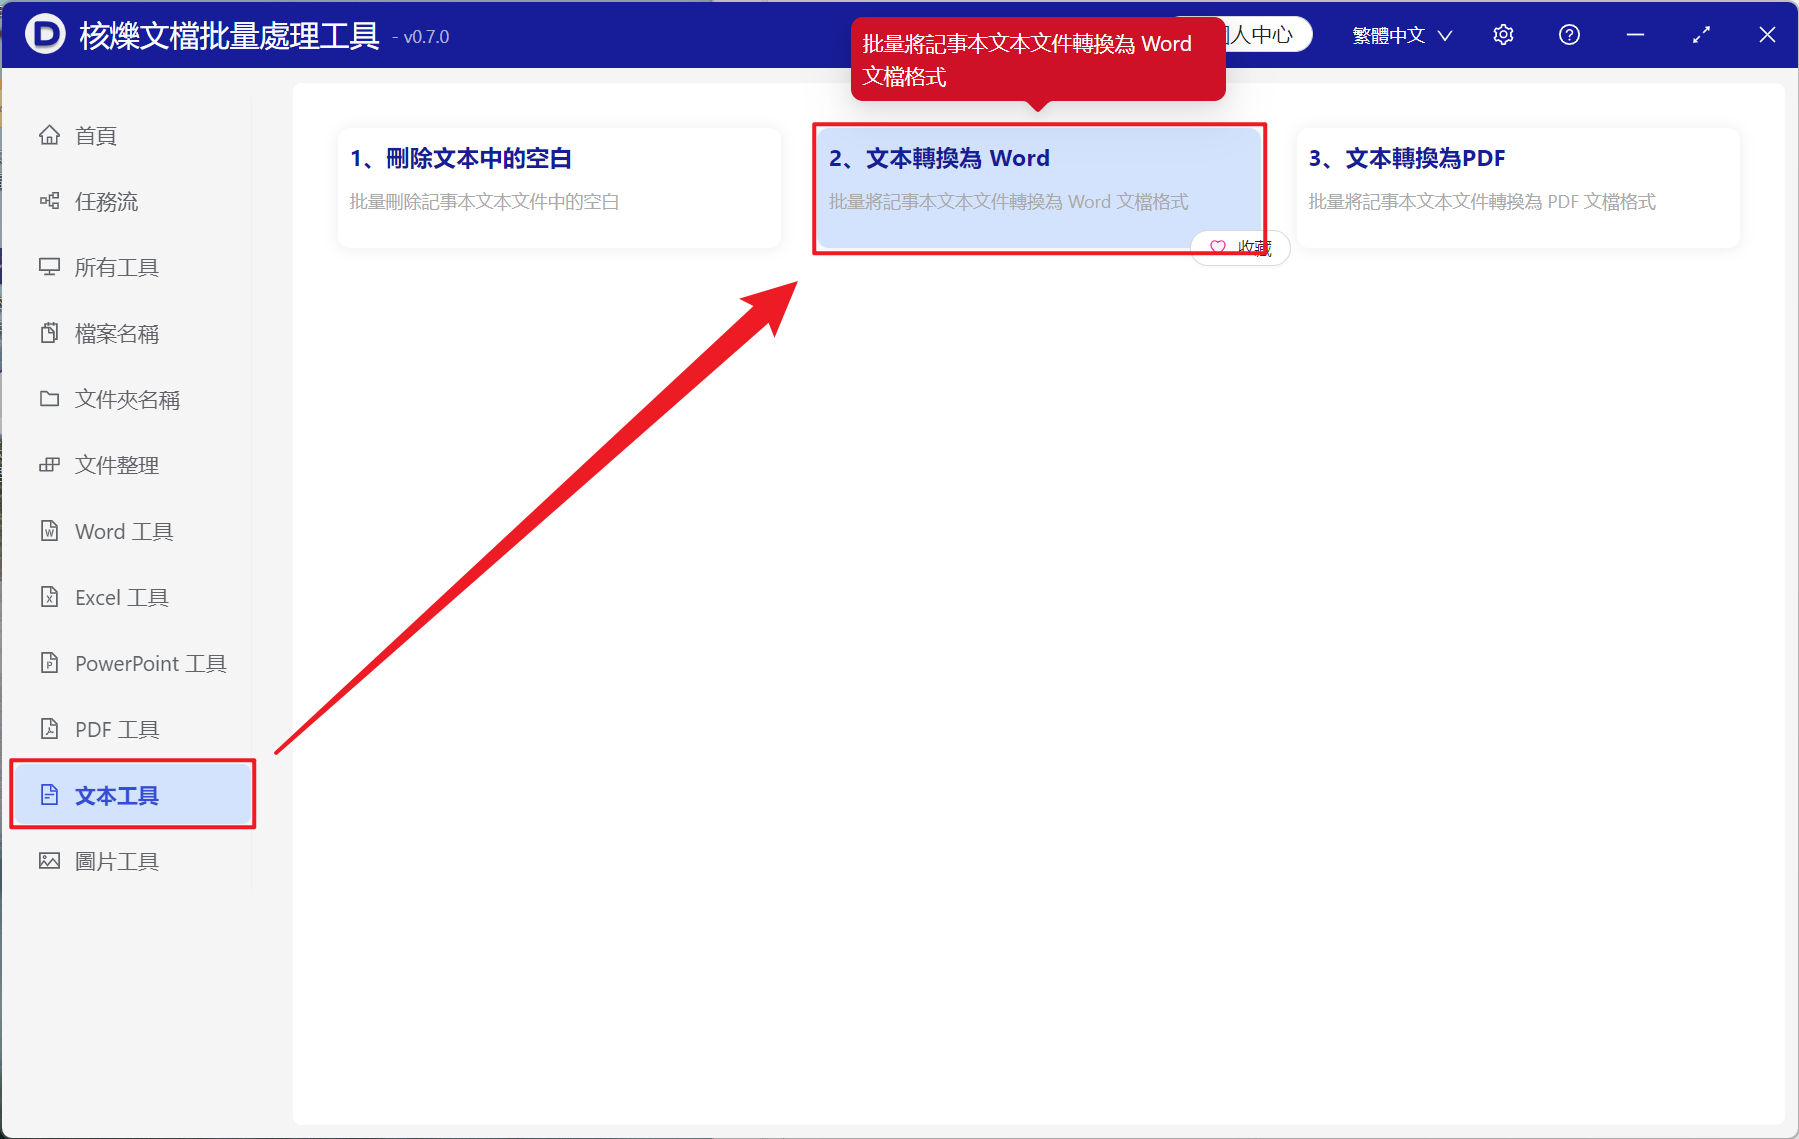Select 文件整理 in sidebar
The height and width of the screenshot is (1139, 1799).
(131, 465)
